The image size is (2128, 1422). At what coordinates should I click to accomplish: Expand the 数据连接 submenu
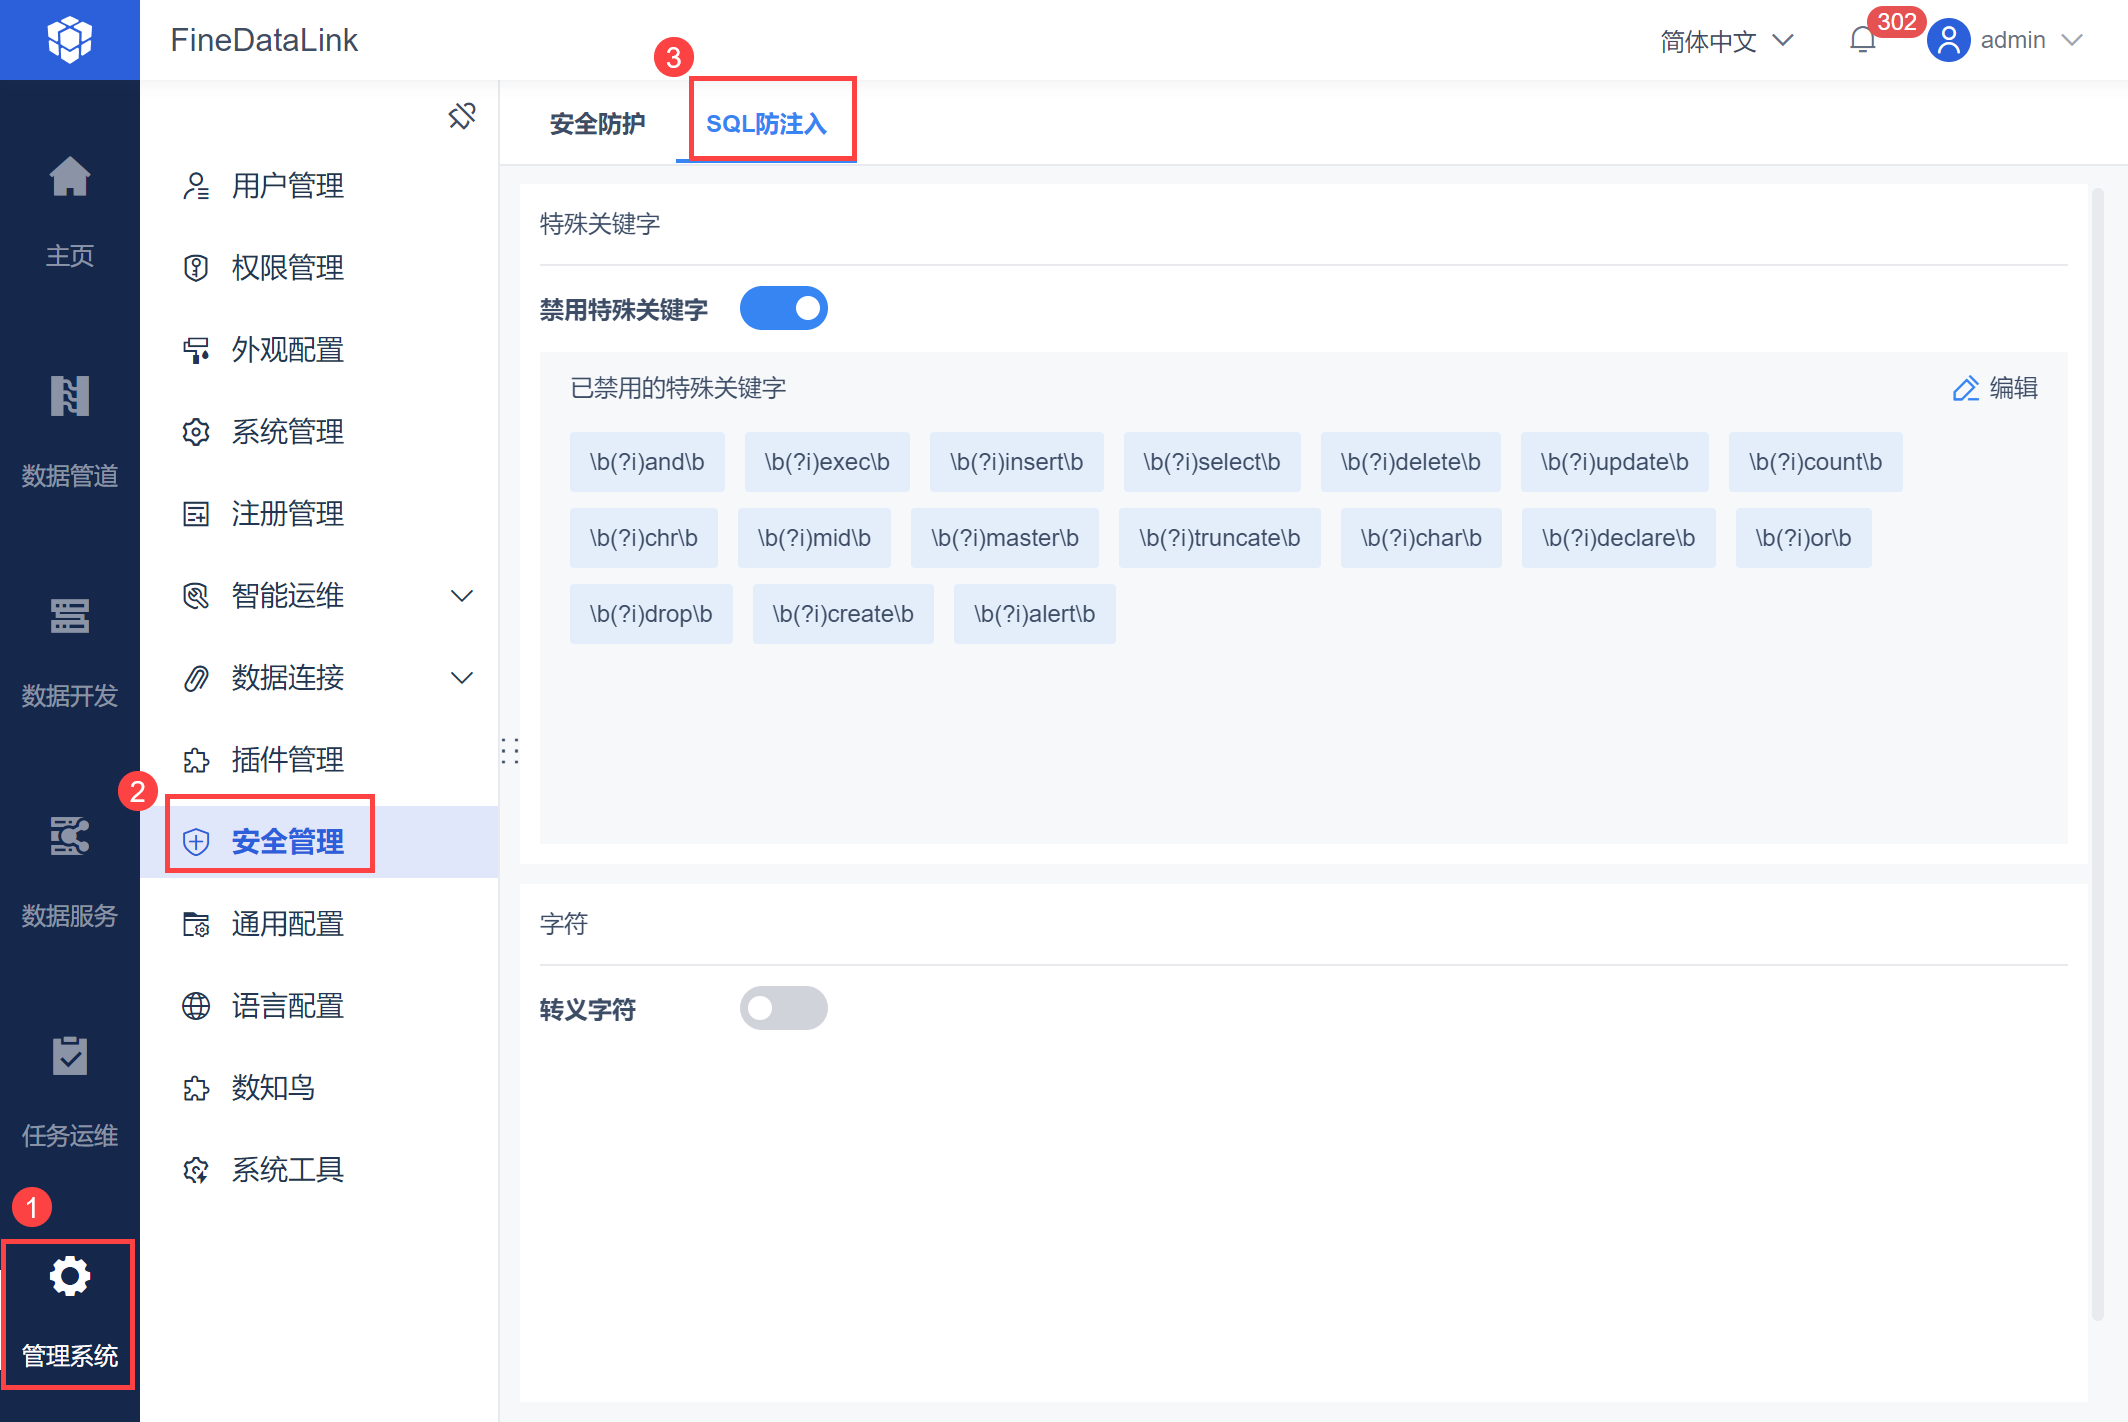[x=461, y=679]
